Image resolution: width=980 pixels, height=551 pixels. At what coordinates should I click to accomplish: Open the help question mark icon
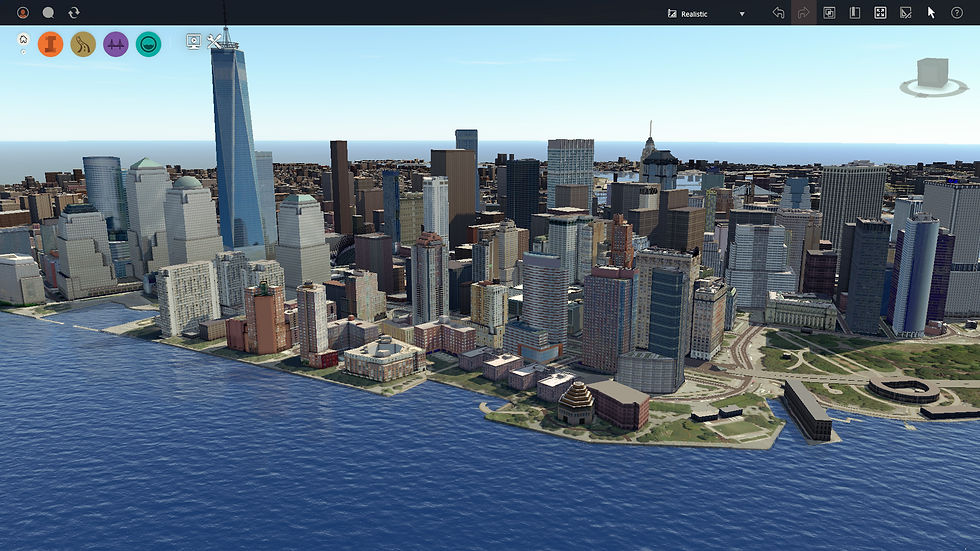pos(957,12)
